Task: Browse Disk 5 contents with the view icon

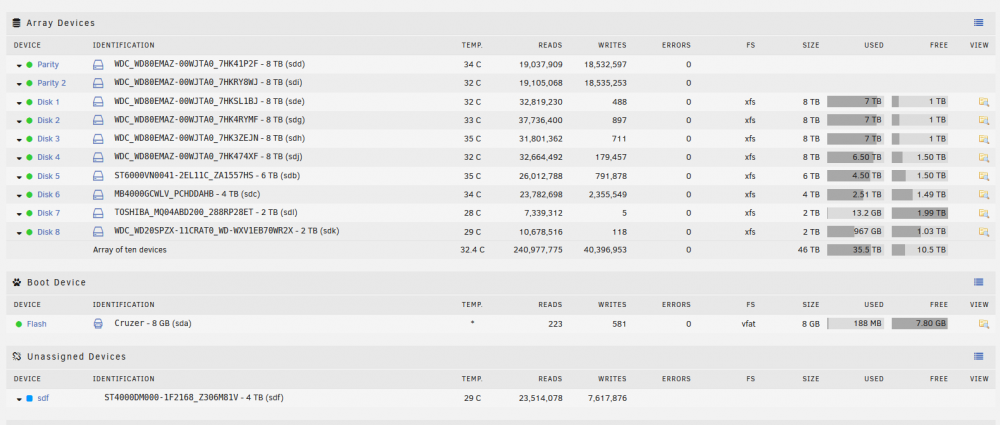Action: 983,175
